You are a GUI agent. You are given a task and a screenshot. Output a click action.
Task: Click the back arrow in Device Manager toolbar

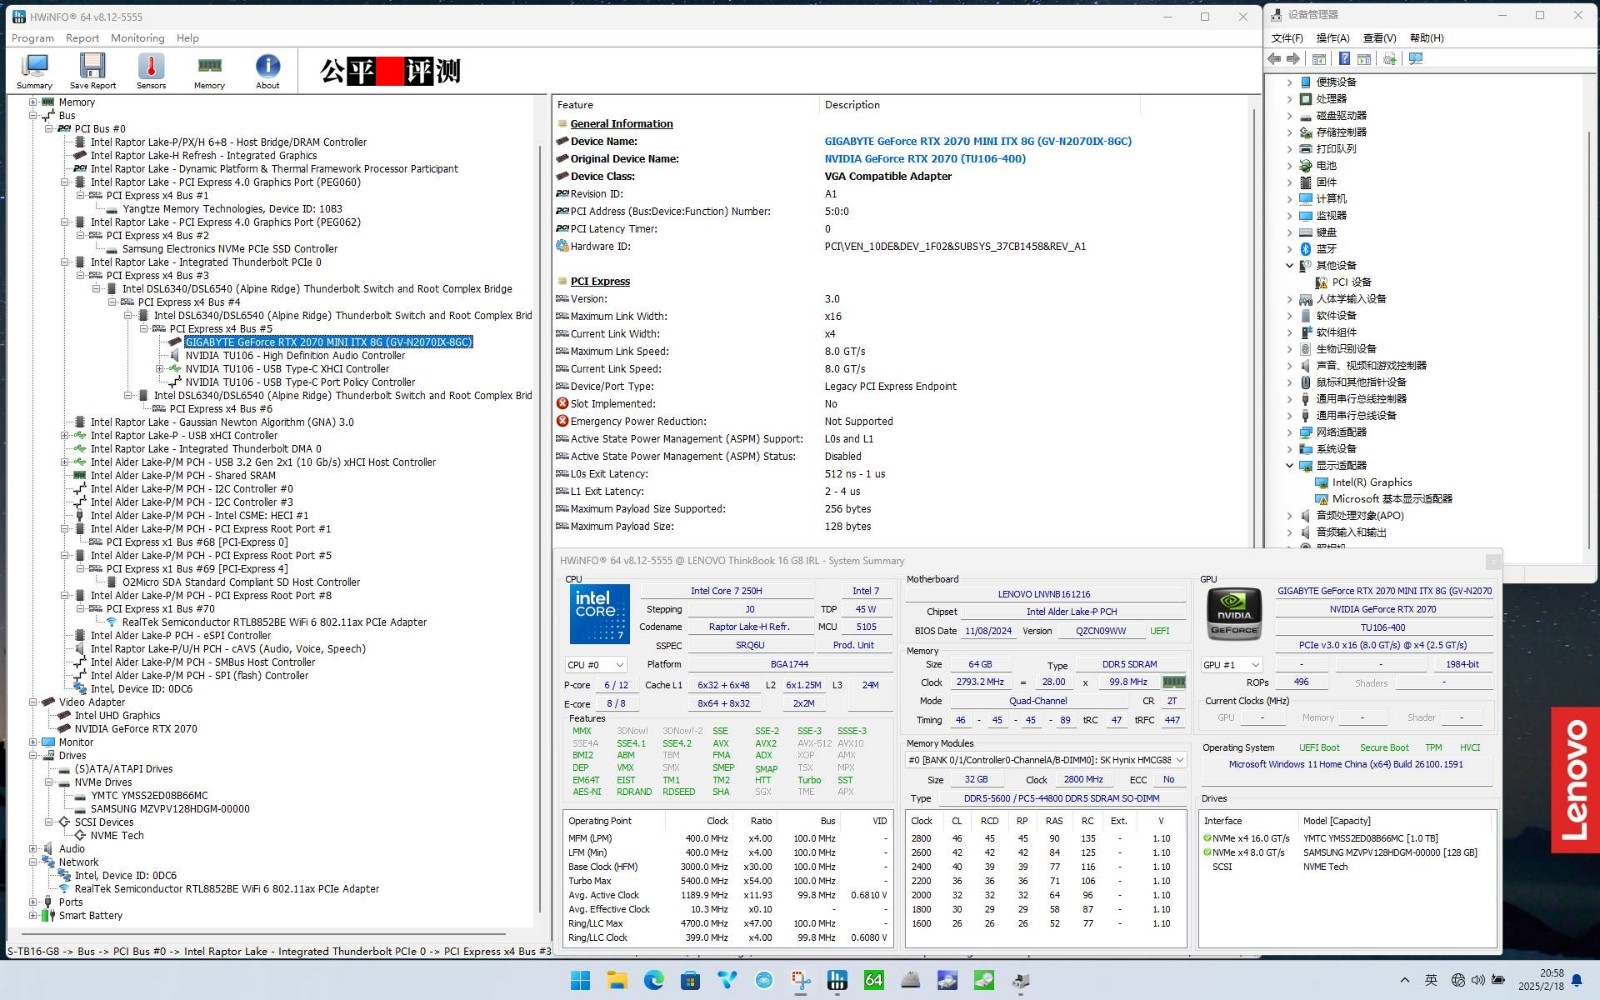[1274, 59]
